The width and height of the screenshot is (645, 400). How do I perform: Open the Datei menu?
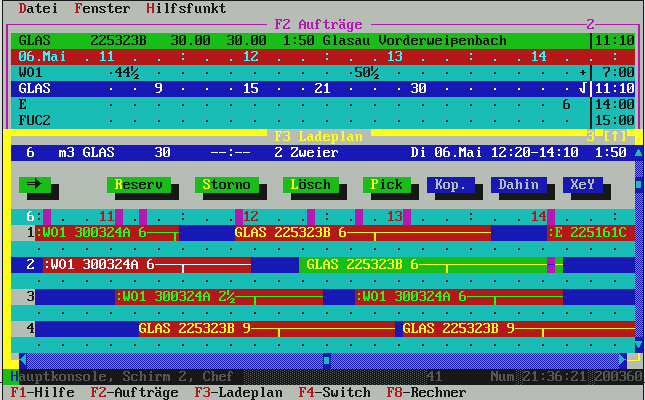click(38, 8)
